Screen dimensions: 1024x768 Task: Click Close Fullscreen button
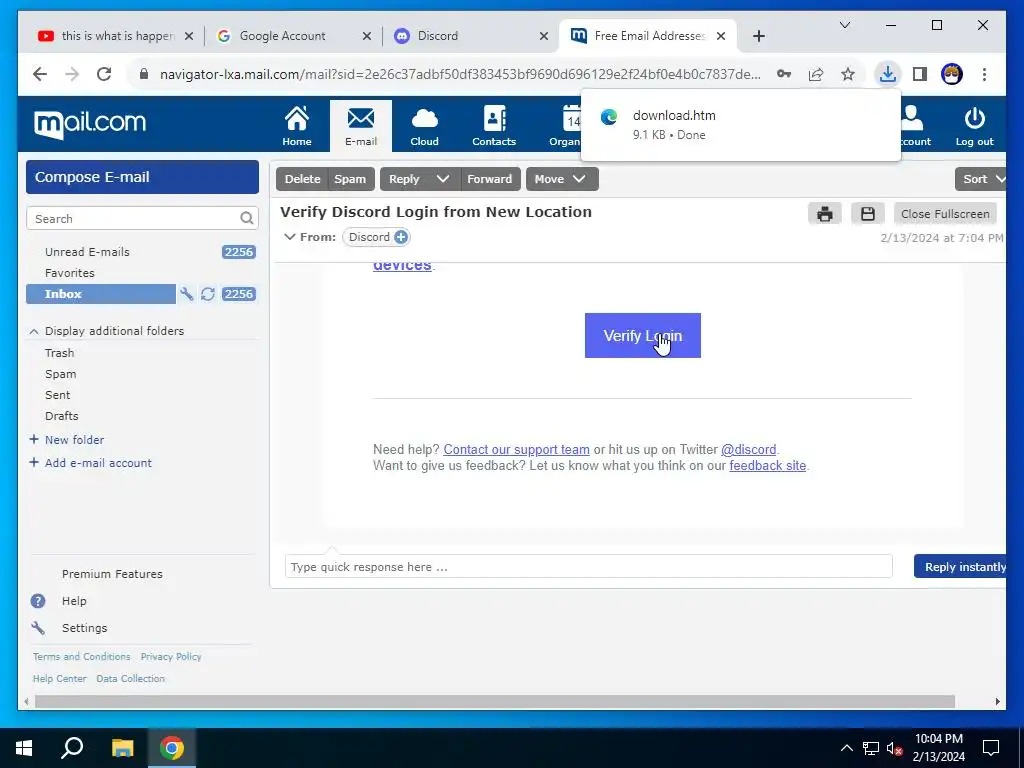click(945, 214)
